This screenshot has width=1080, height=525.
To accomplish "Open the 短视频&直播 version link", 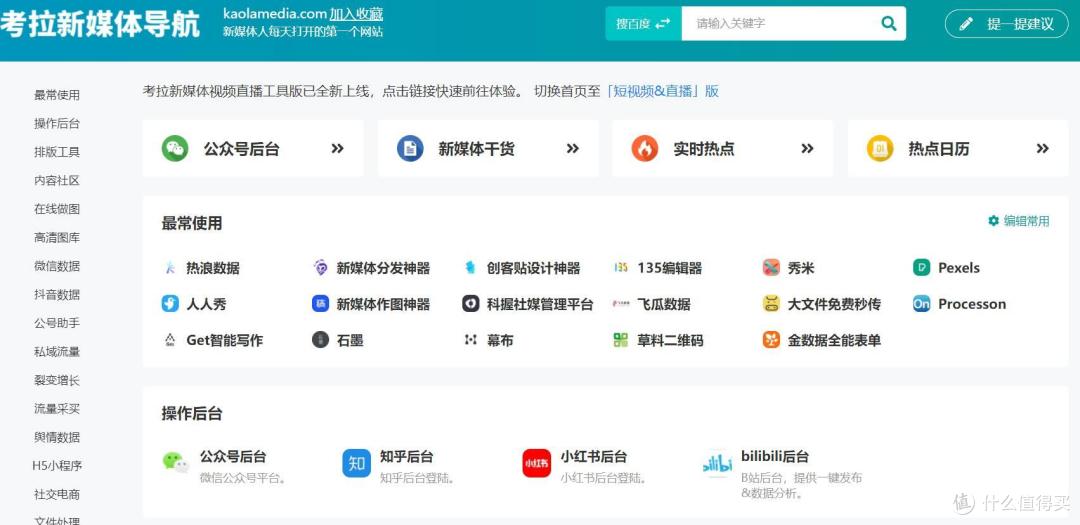I will [662, 91].
